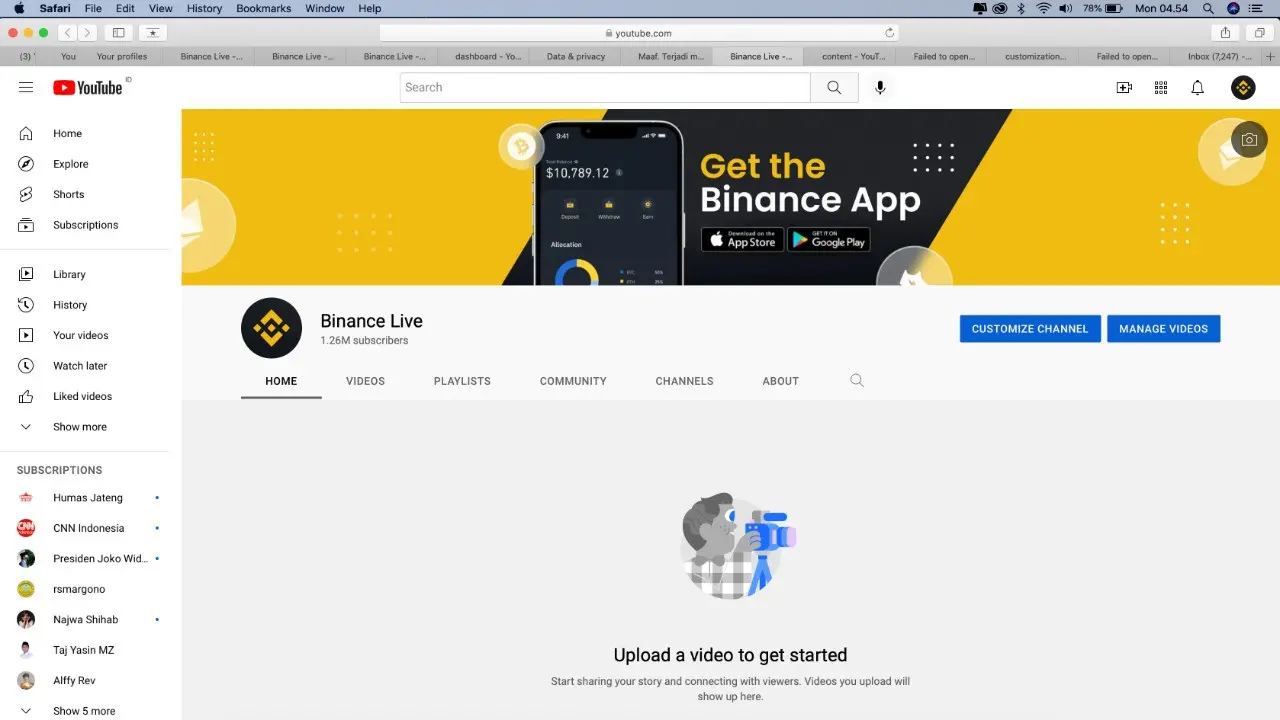Switch to the VIDEOS tab
Viewport: 1280px width, 720px height.
pos(365,381)
